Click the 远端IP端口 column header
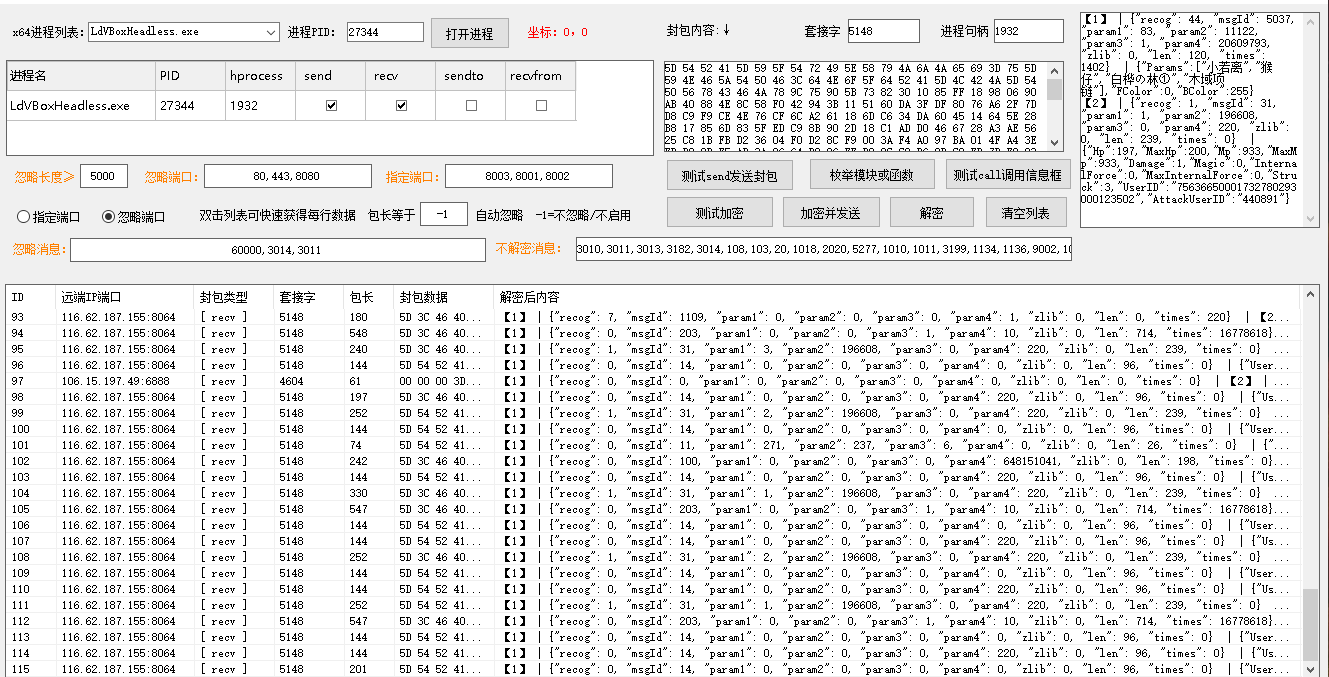Viewport: 1329px width, 677px height. 124,297
